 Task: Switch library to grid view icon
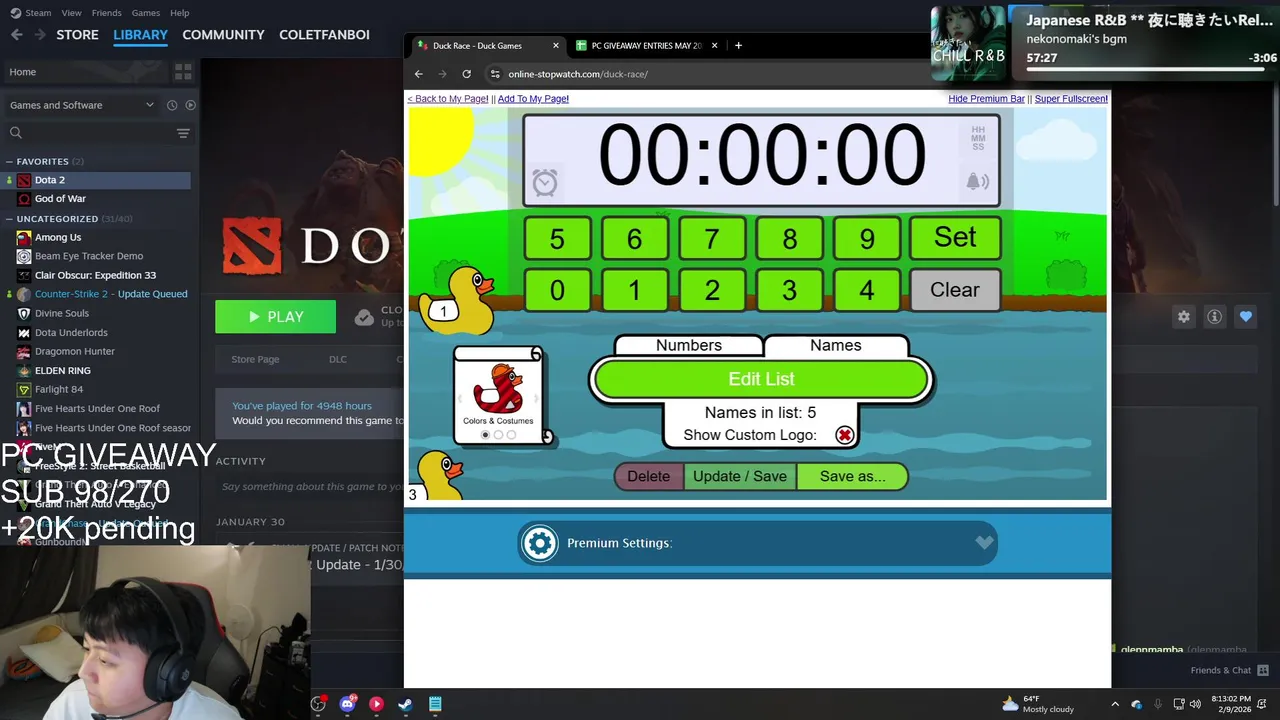pos(183,72)
